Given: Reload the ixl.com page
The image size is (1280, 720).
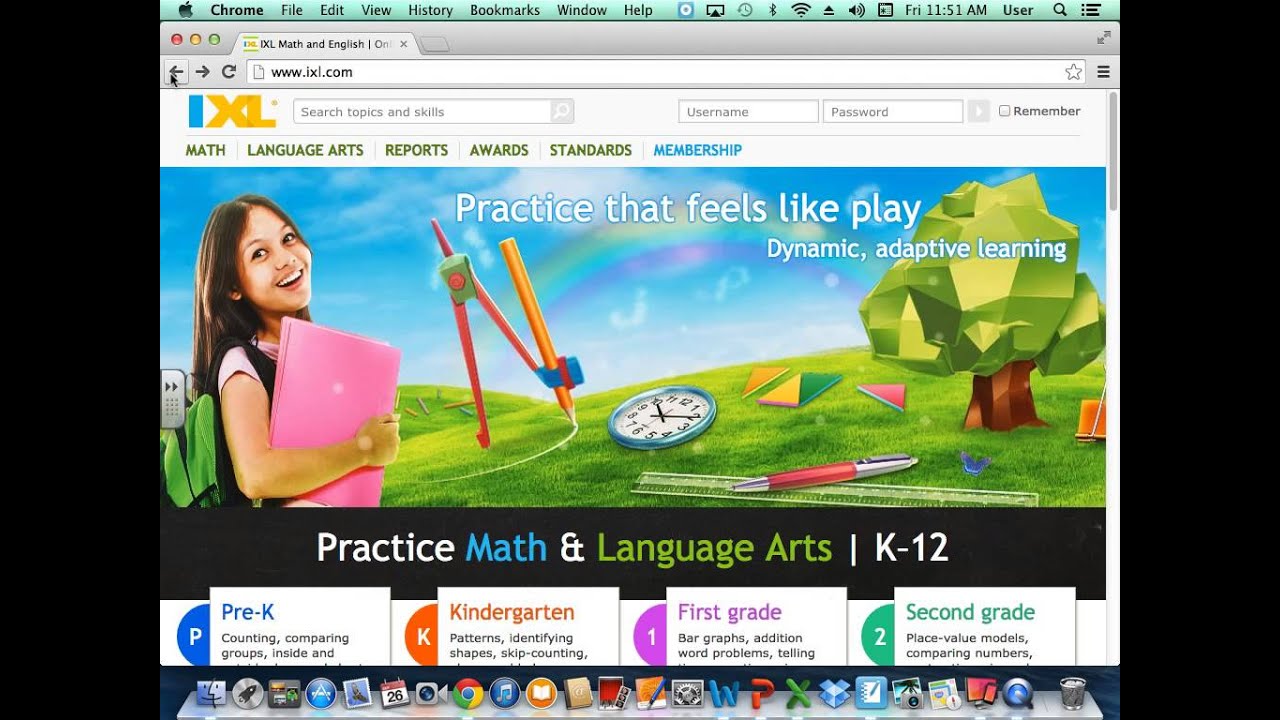Looking at the screenshot, I should coord(228,72).
